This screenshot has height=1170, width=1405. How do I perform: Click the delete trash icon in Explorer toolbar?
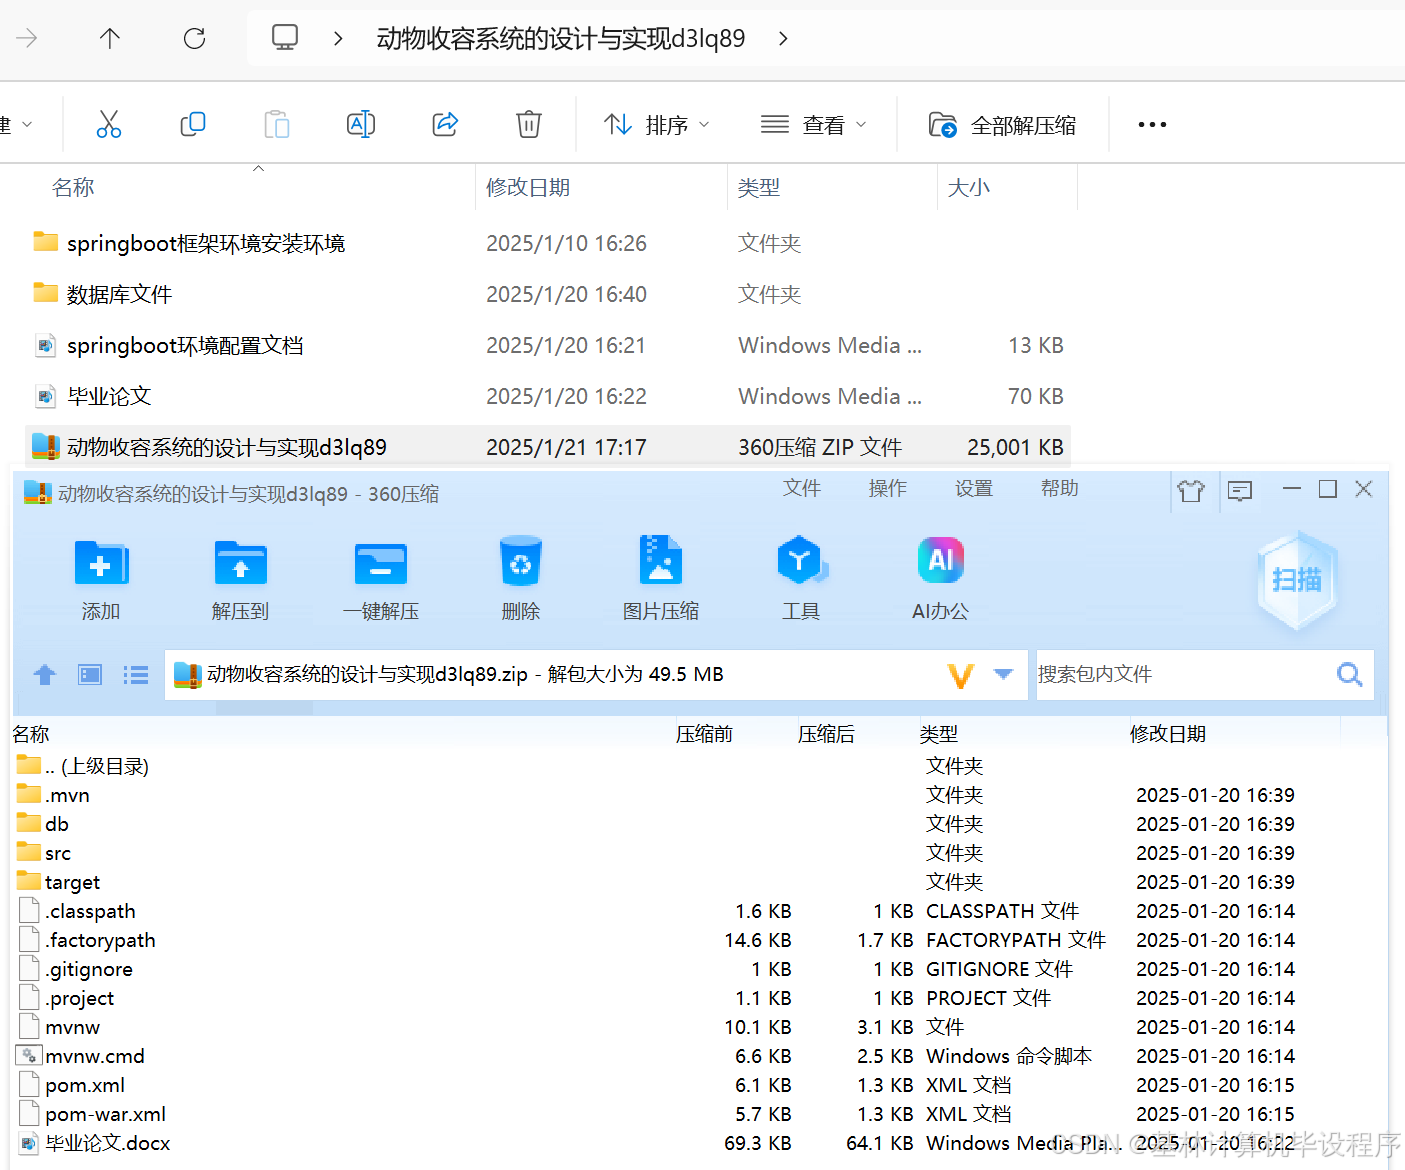pos(529,124)
